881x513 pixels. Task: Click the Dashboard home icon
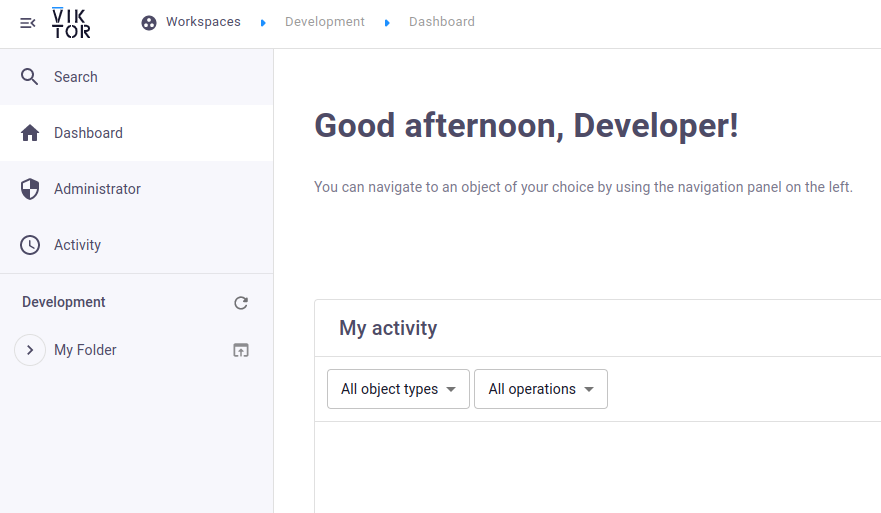(x=30, y=133)
